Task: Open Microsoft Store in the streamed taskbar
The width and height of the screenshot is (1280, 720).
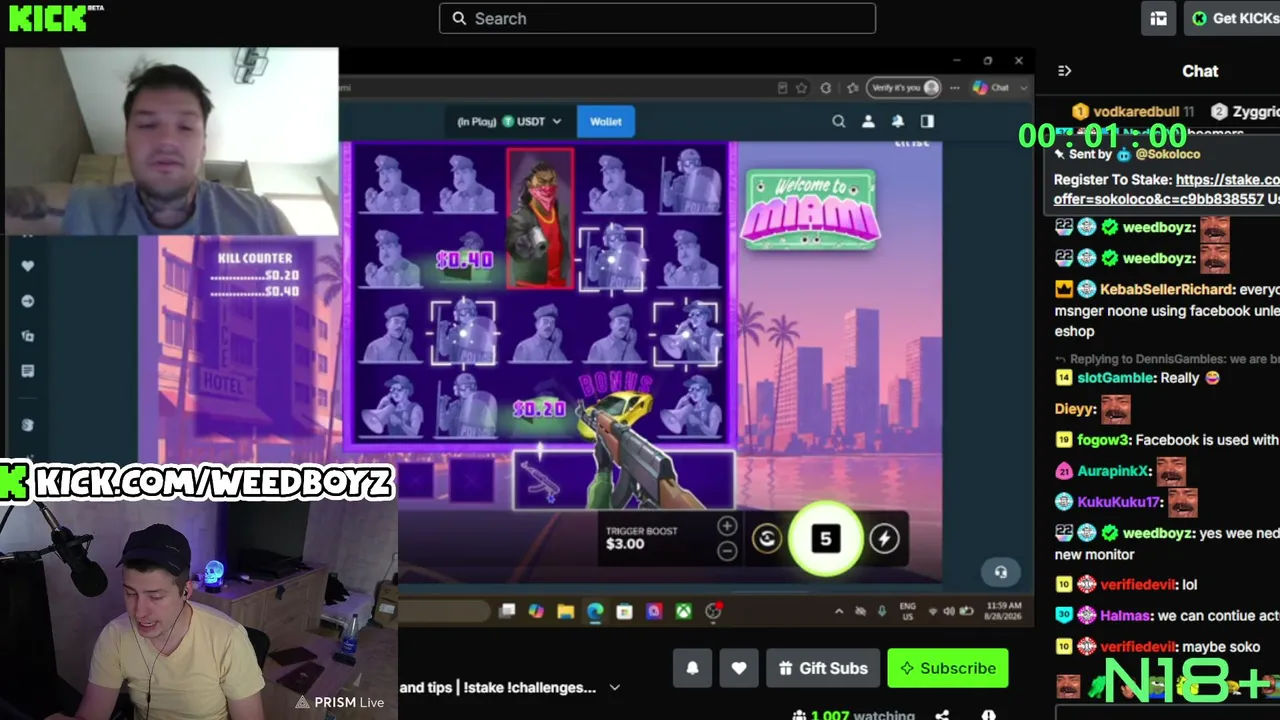Action: [x=624, y=611]
